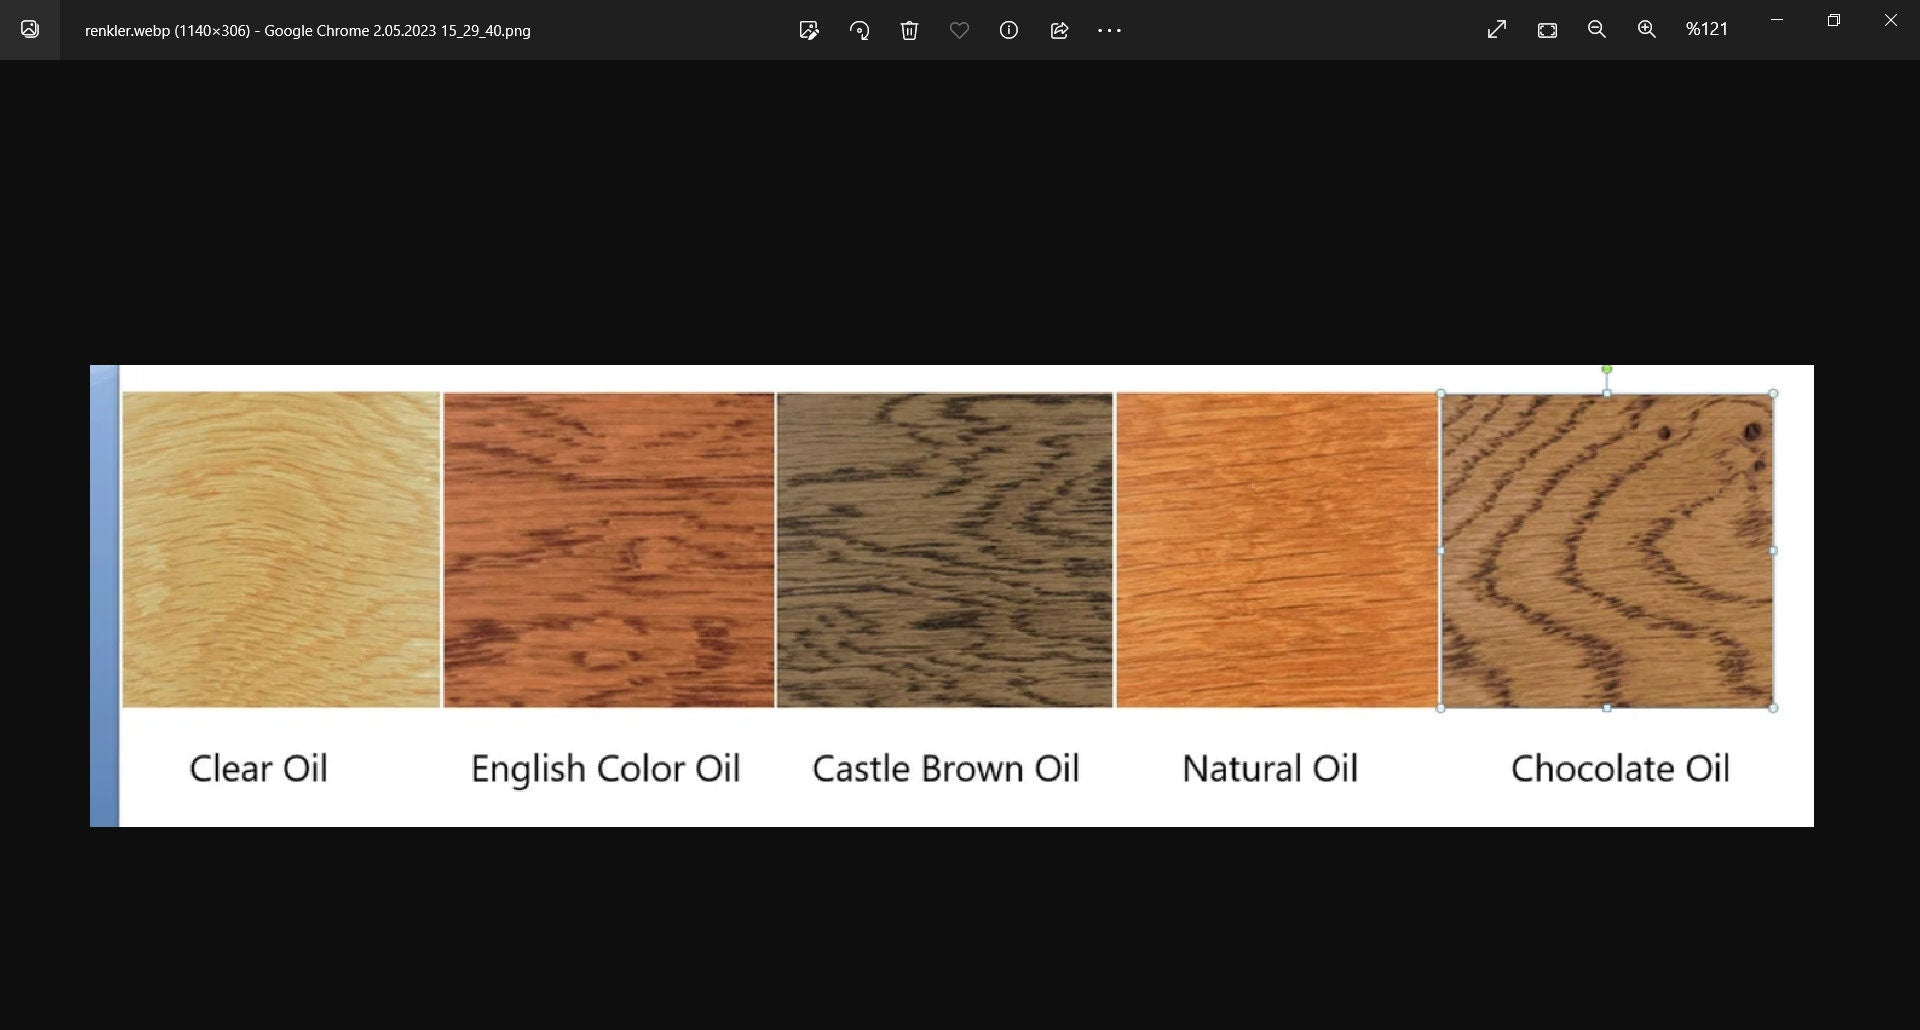Toggle the favorite heart icon
1920x1030 pixels.
click(x=959, y=30)
